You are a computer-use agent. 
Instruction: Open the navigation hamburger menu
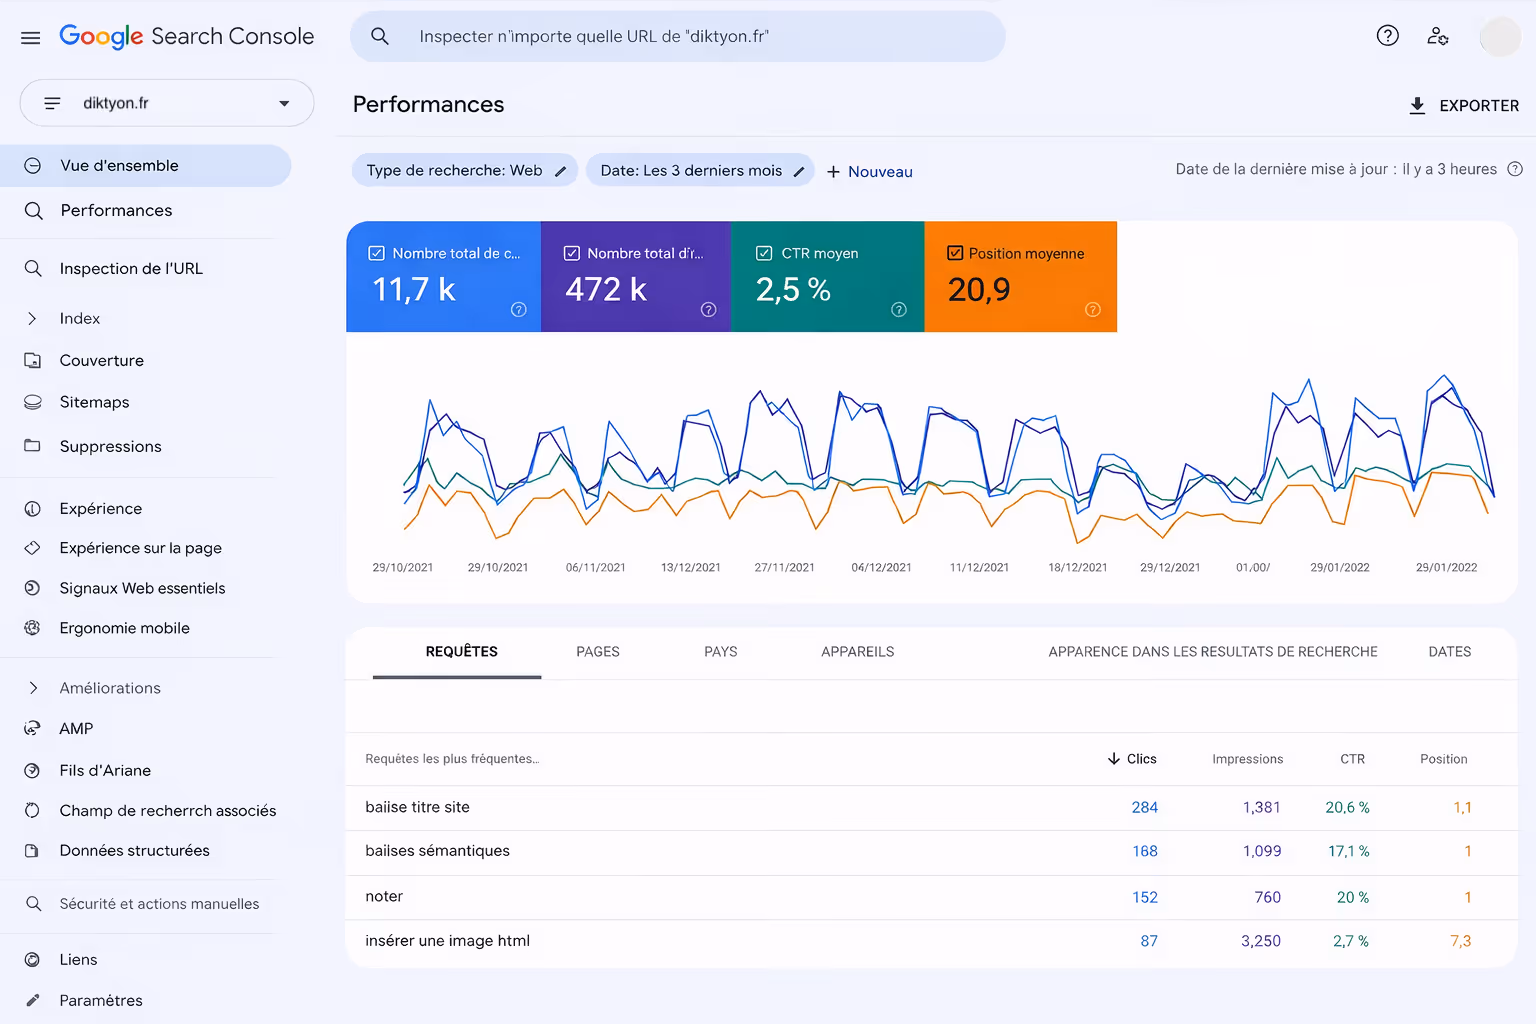(30, 37)
